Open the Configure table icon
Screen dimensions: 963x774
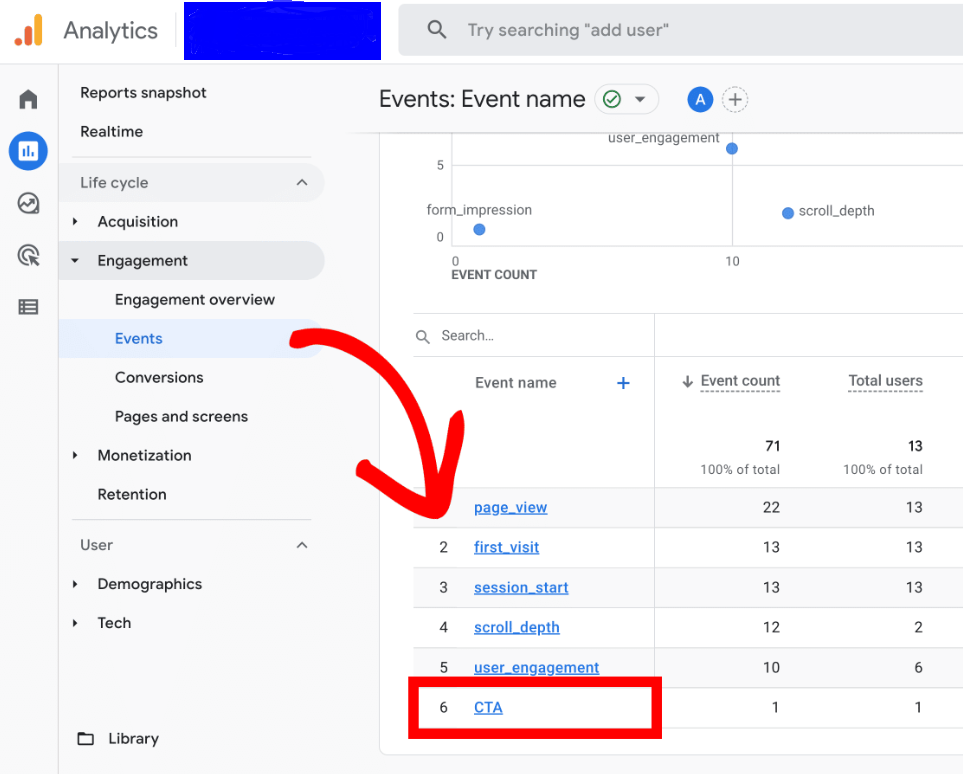click(x=28, y=307)
